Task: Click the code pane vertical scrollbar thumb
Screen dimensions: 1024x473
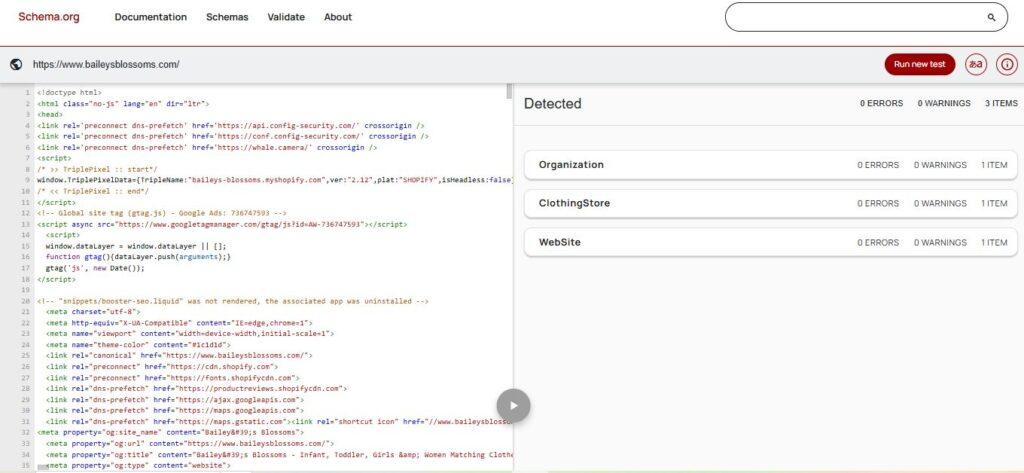Action: pos(509,91)
